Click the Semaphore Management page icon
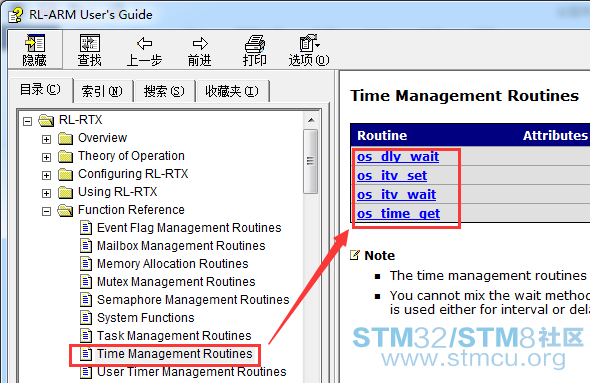The width and height of the screenshot is (590, 383). pos(86,300)
